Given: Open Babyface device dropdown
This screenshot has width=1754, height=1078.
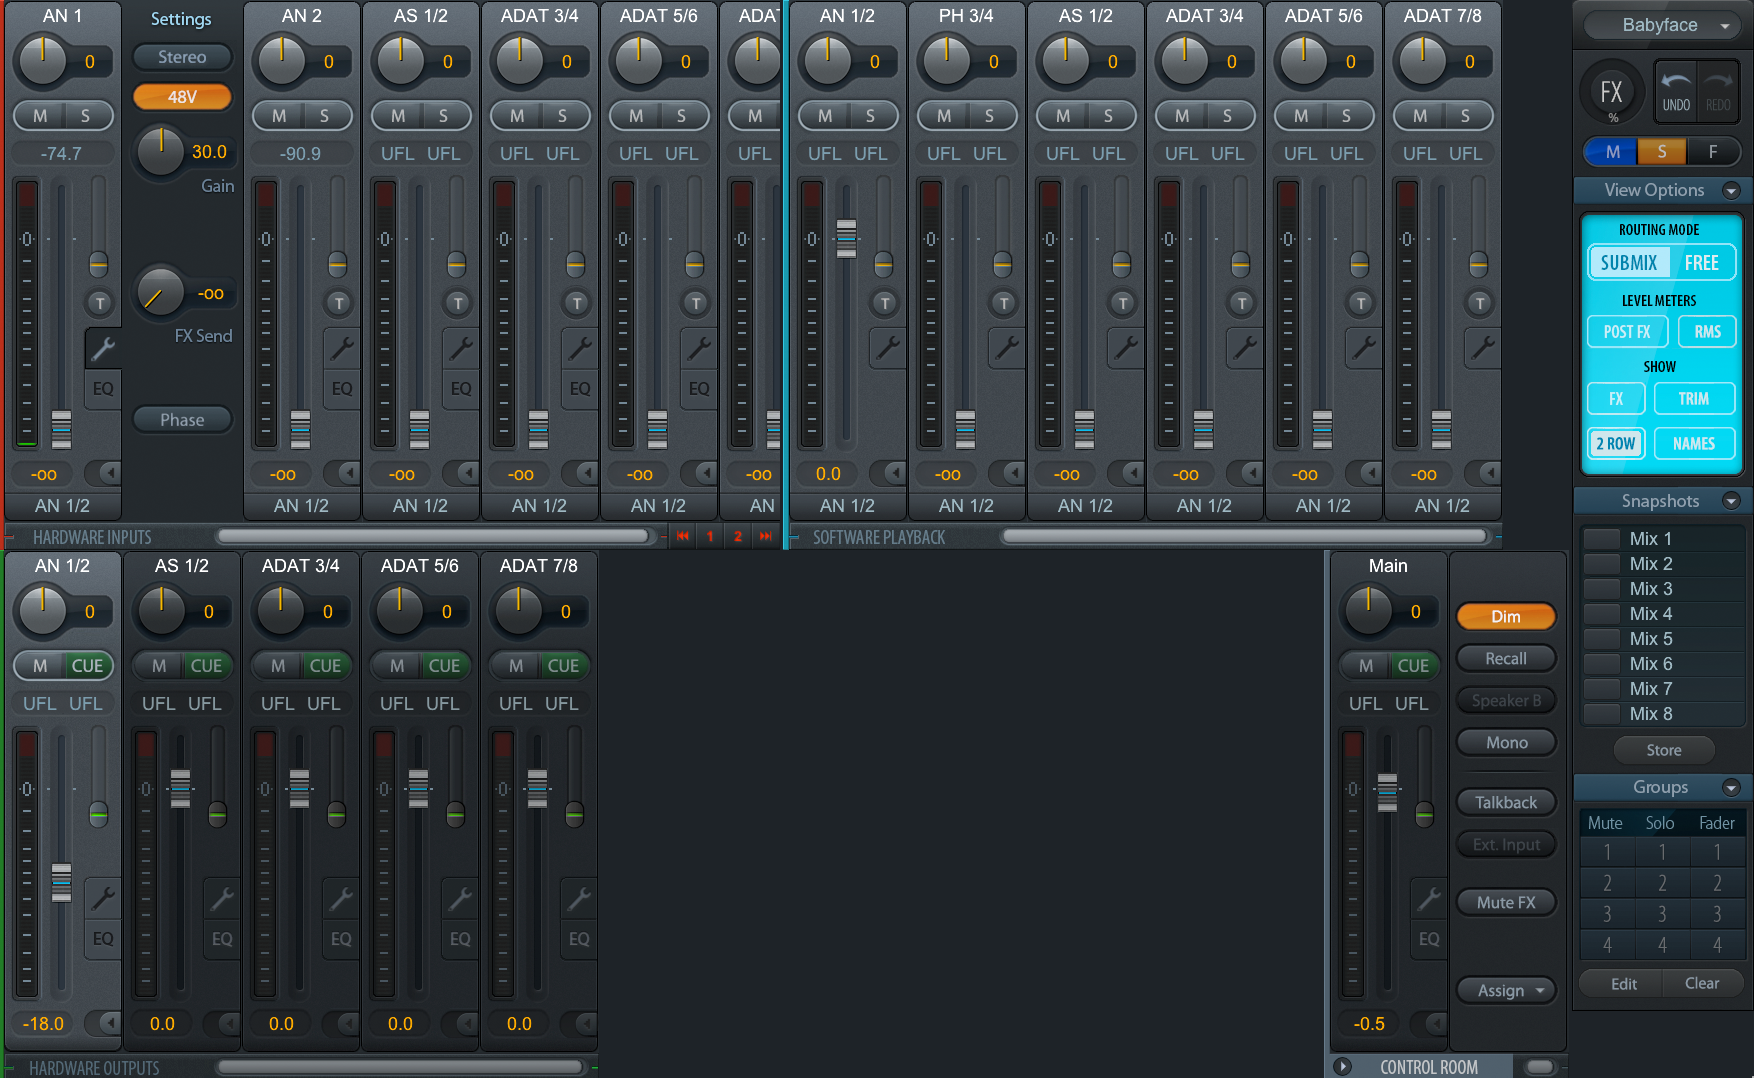Looking at the screenshot, I should click(1661, 25).
